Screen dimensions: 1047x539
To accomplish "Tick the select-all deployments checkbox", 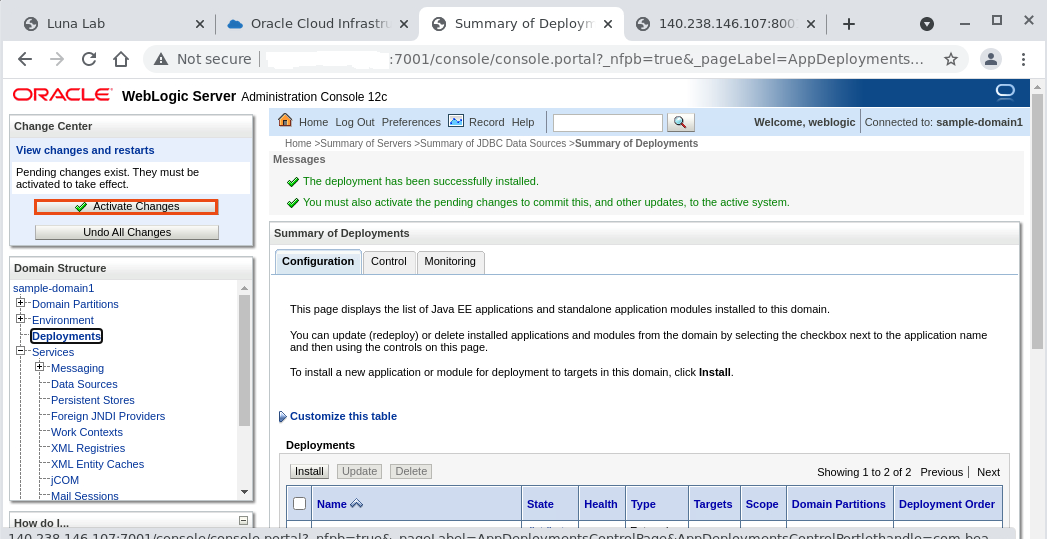I will [x=300, y=504].
